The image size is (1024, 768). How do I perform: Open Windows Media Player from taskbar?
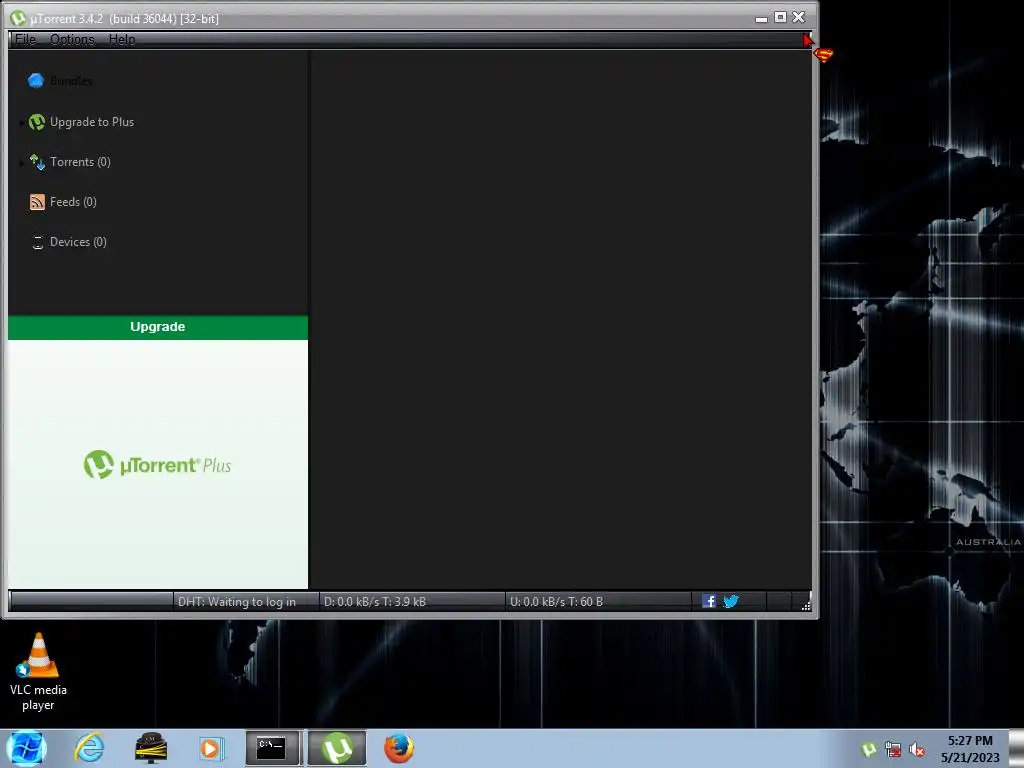tap(210, 748)
